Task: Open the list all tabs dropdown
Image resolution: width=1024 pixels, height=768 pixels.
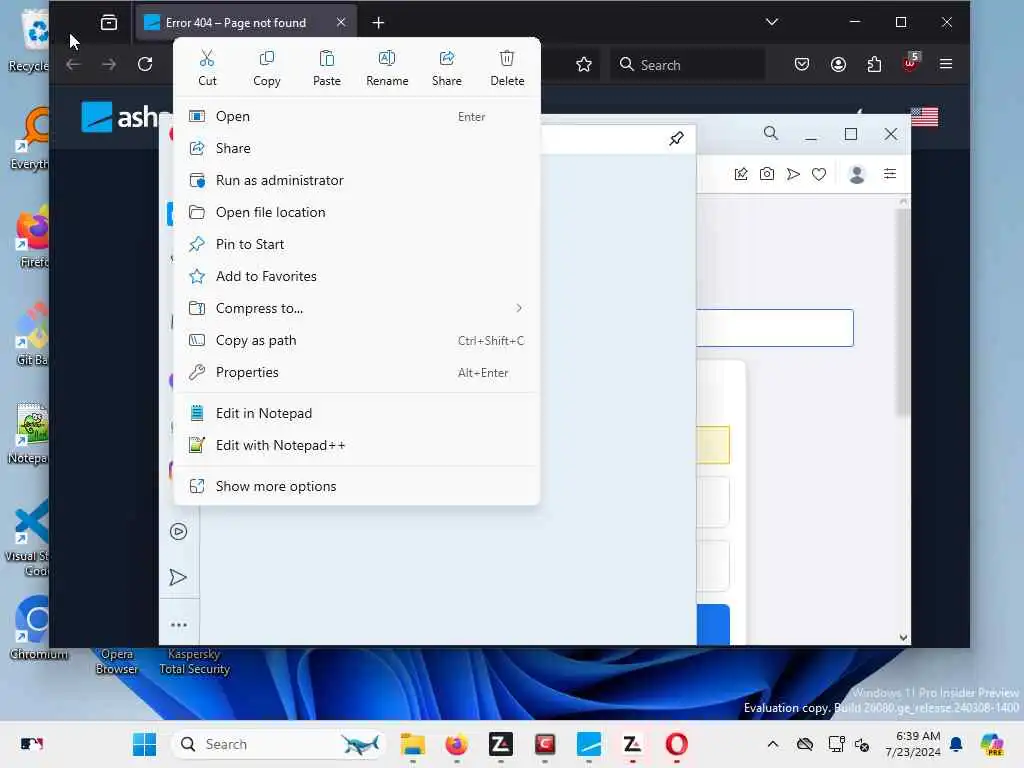Action: [772, 22]
